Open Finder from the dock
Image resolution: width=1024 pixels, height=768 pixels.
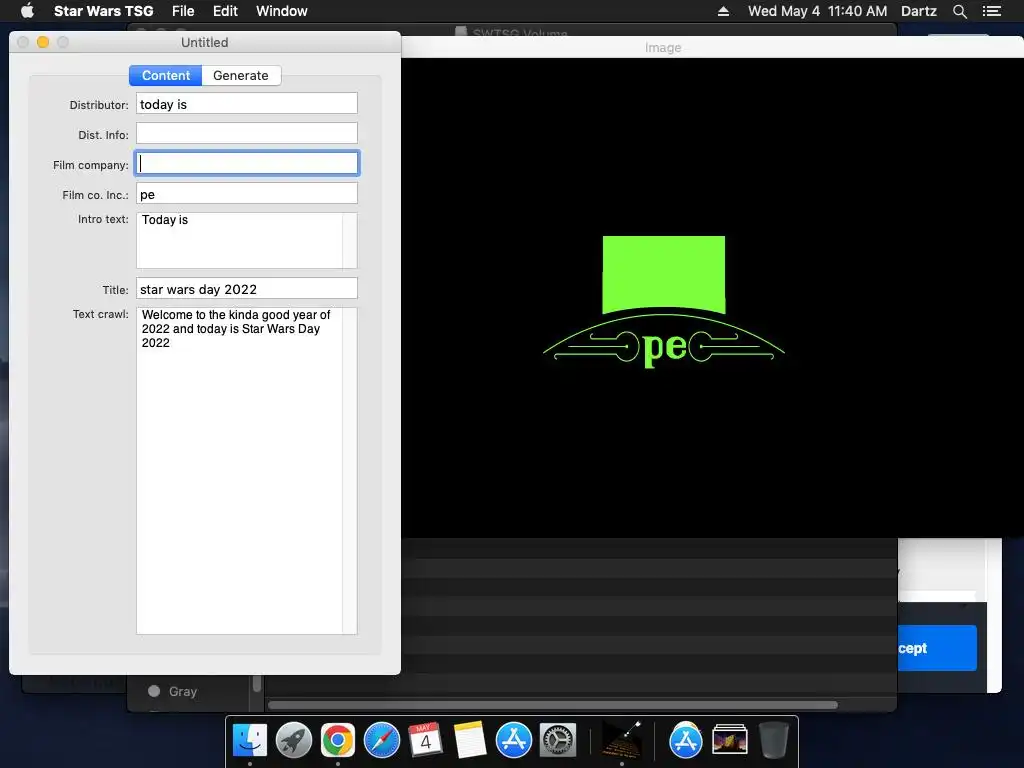pos(250,741)
